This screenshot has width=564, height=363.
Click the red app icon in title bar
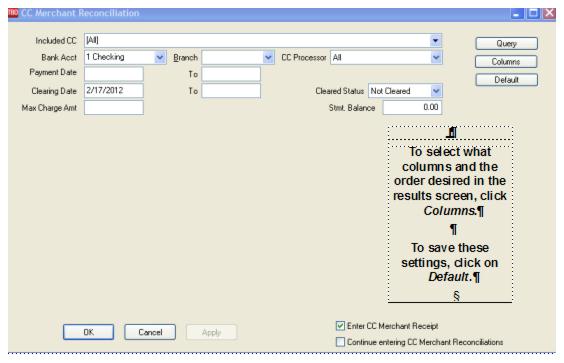(13, 13)
